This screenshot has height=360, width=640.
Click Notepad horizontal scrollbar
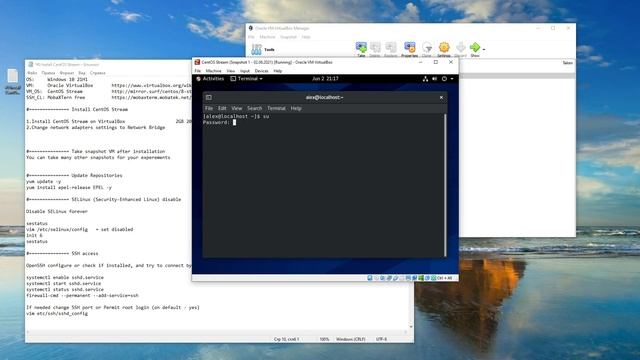click(x=216, y=332)
